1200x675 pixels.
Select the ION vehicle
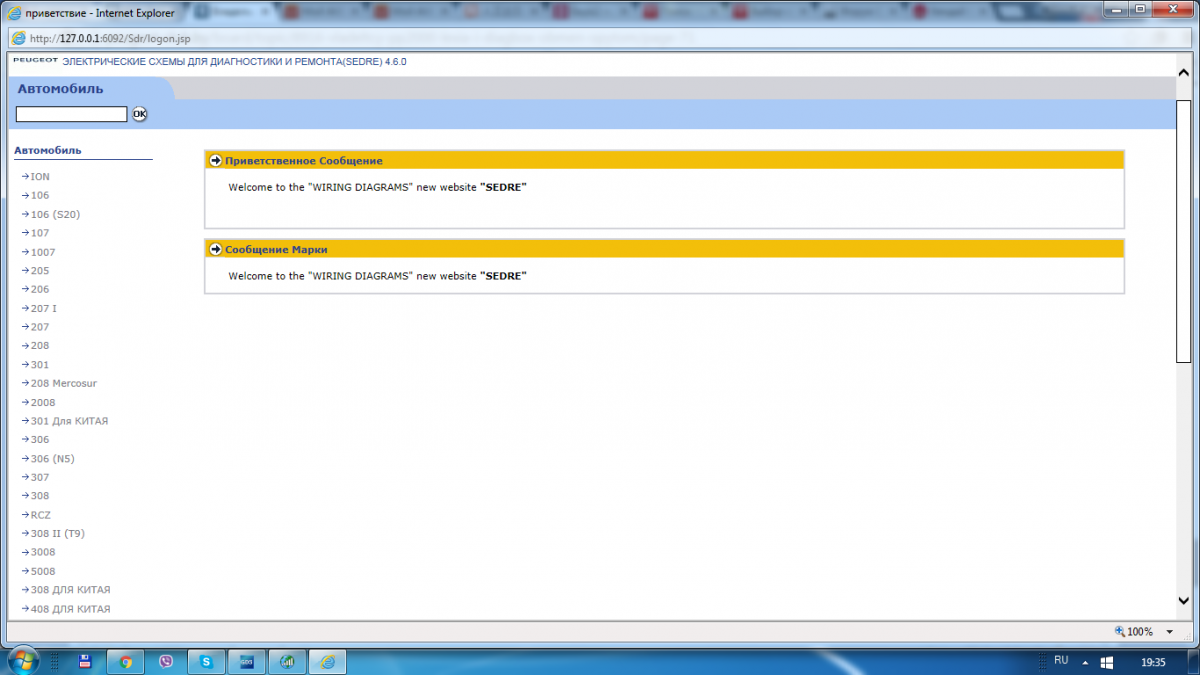pos(40,177)
